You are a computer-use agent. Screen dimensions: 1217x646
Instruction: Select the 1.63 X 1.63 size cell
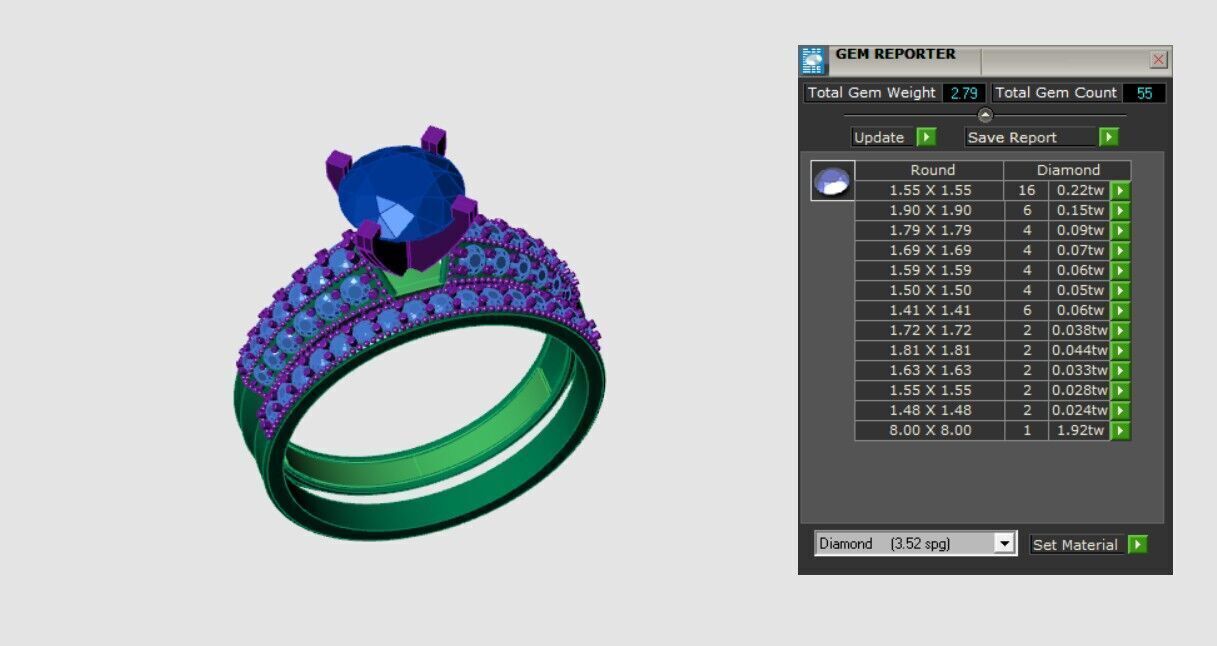(x=930, y=370)
